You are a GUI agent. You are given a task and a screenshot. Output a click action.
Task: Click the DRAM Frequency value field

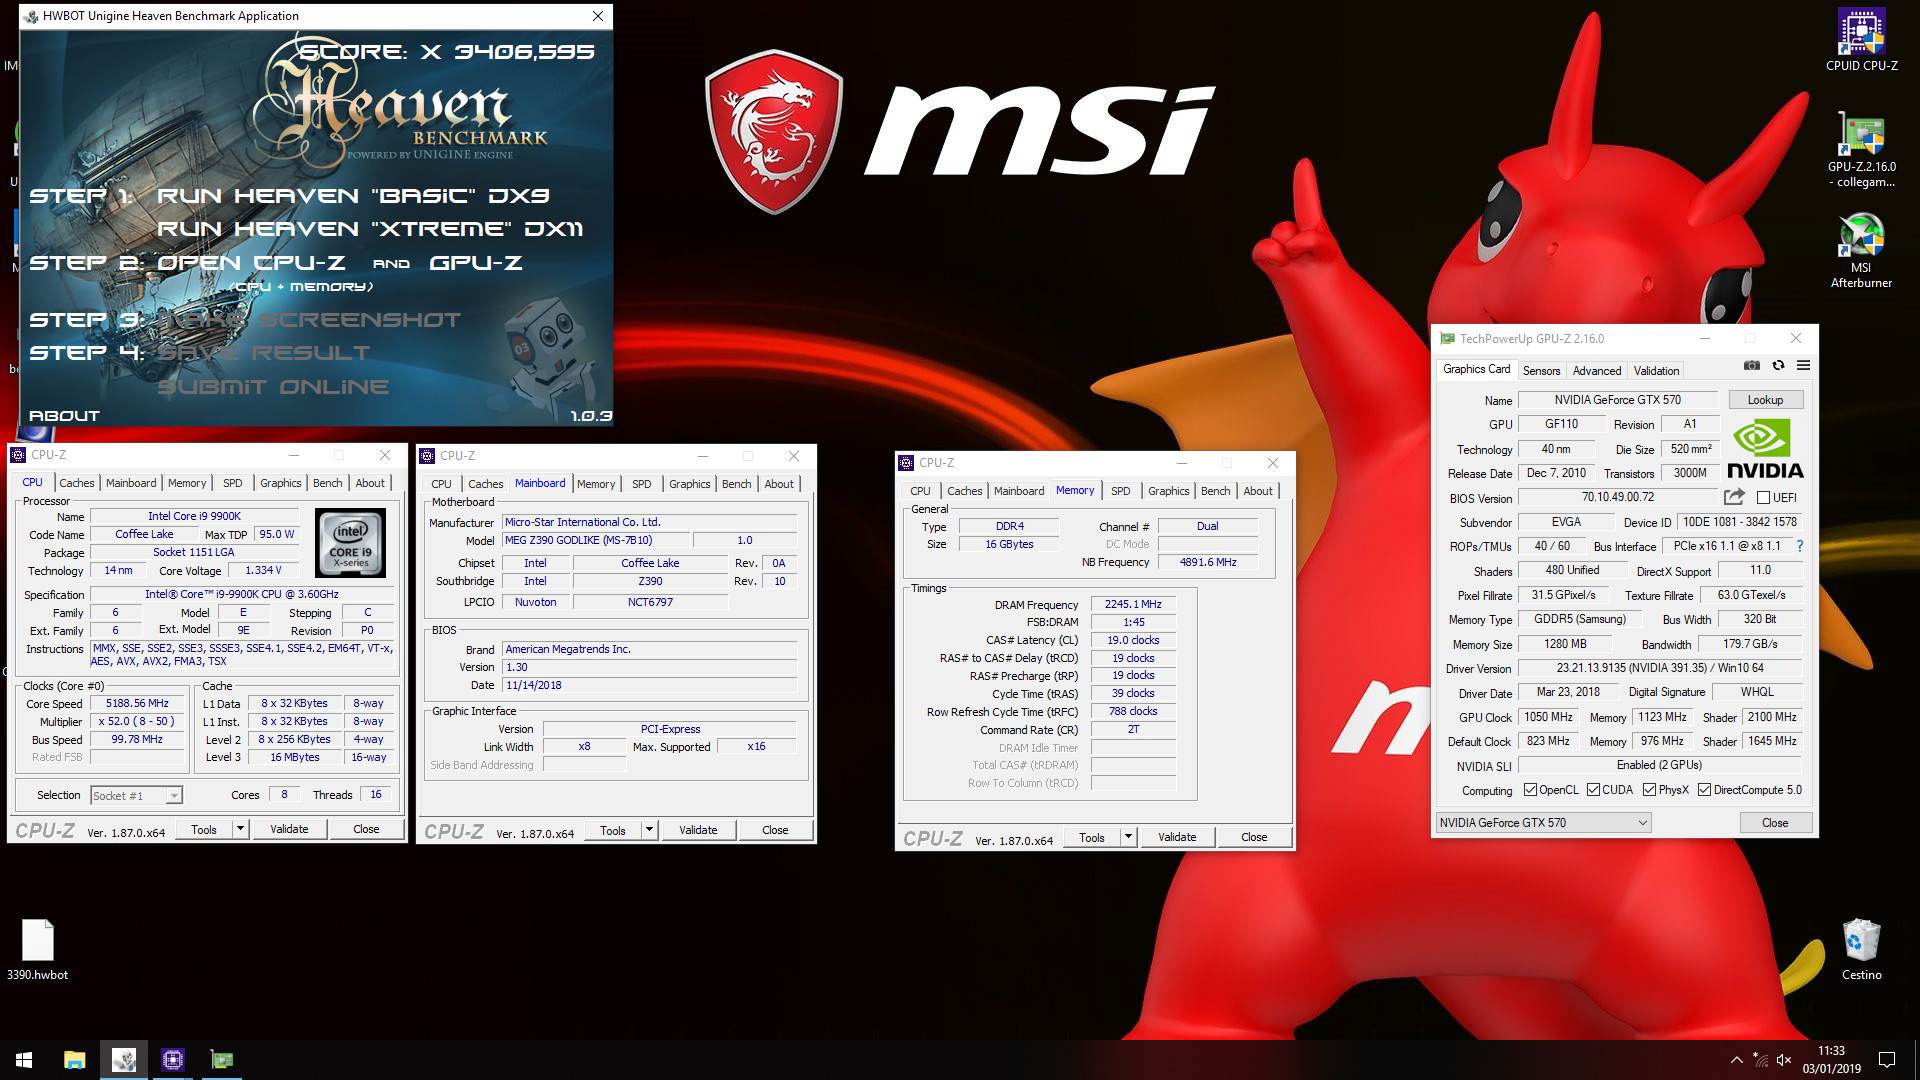pos(1133,604)
